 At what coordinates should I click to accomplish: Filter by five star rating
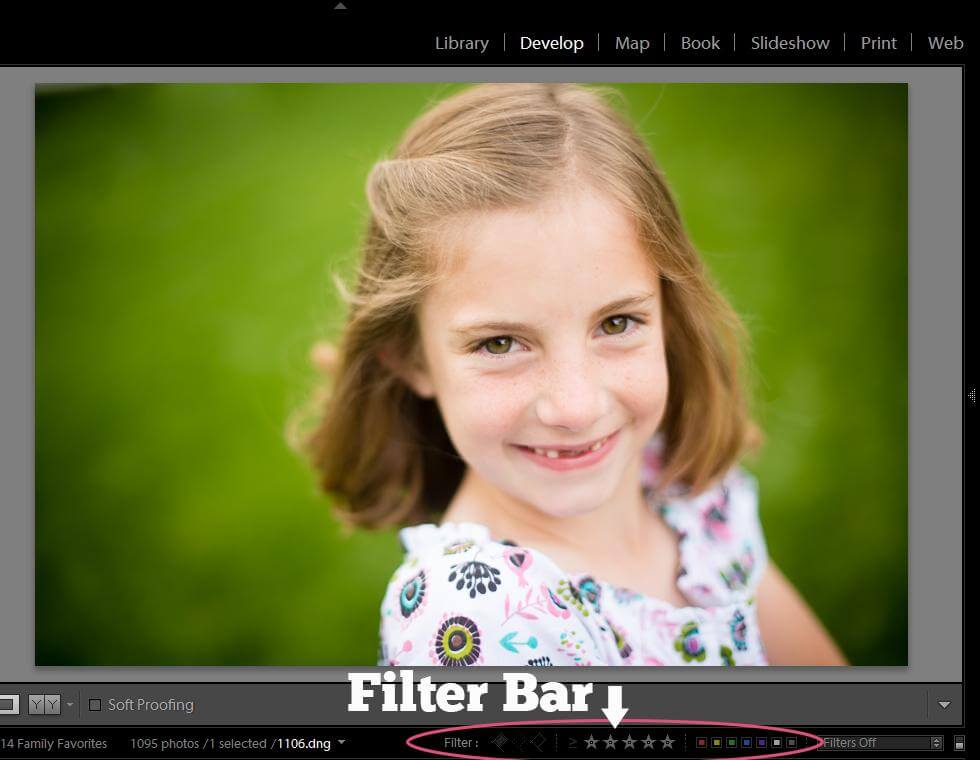coord(668,742)
